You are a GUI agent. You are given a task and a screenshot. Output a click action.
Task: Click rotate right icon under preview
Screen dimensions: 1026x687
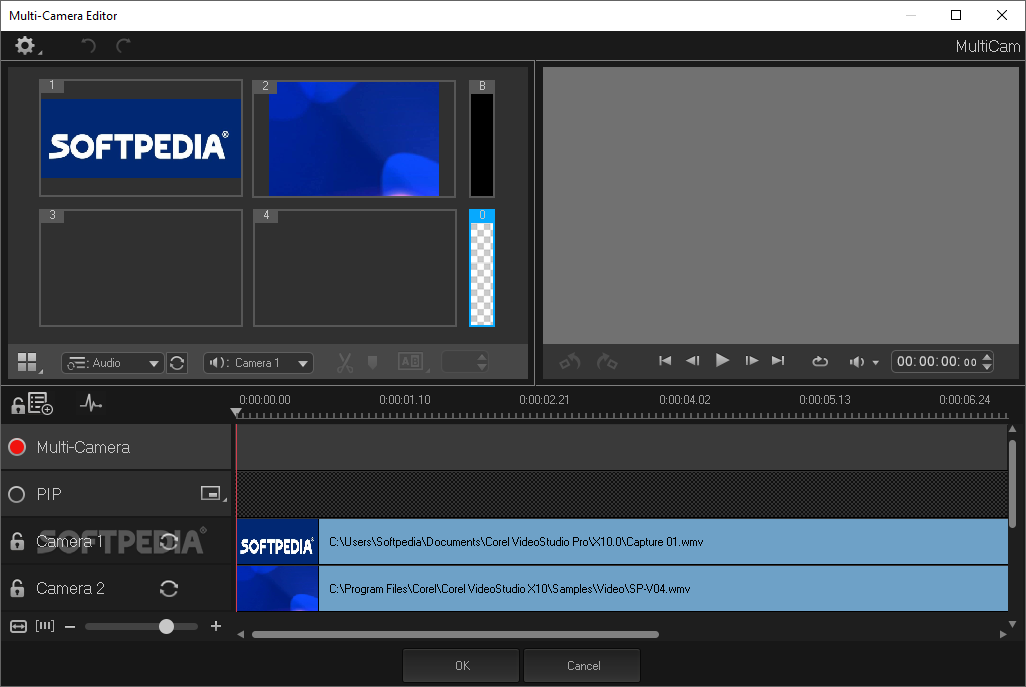coord(607,361)
